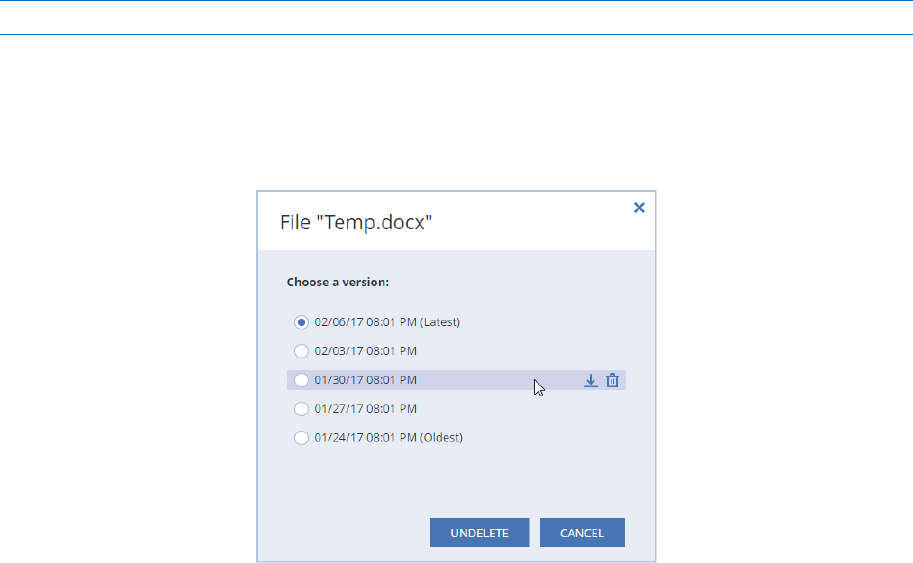Close the Temp.docx dialog

tap(639, 207)
